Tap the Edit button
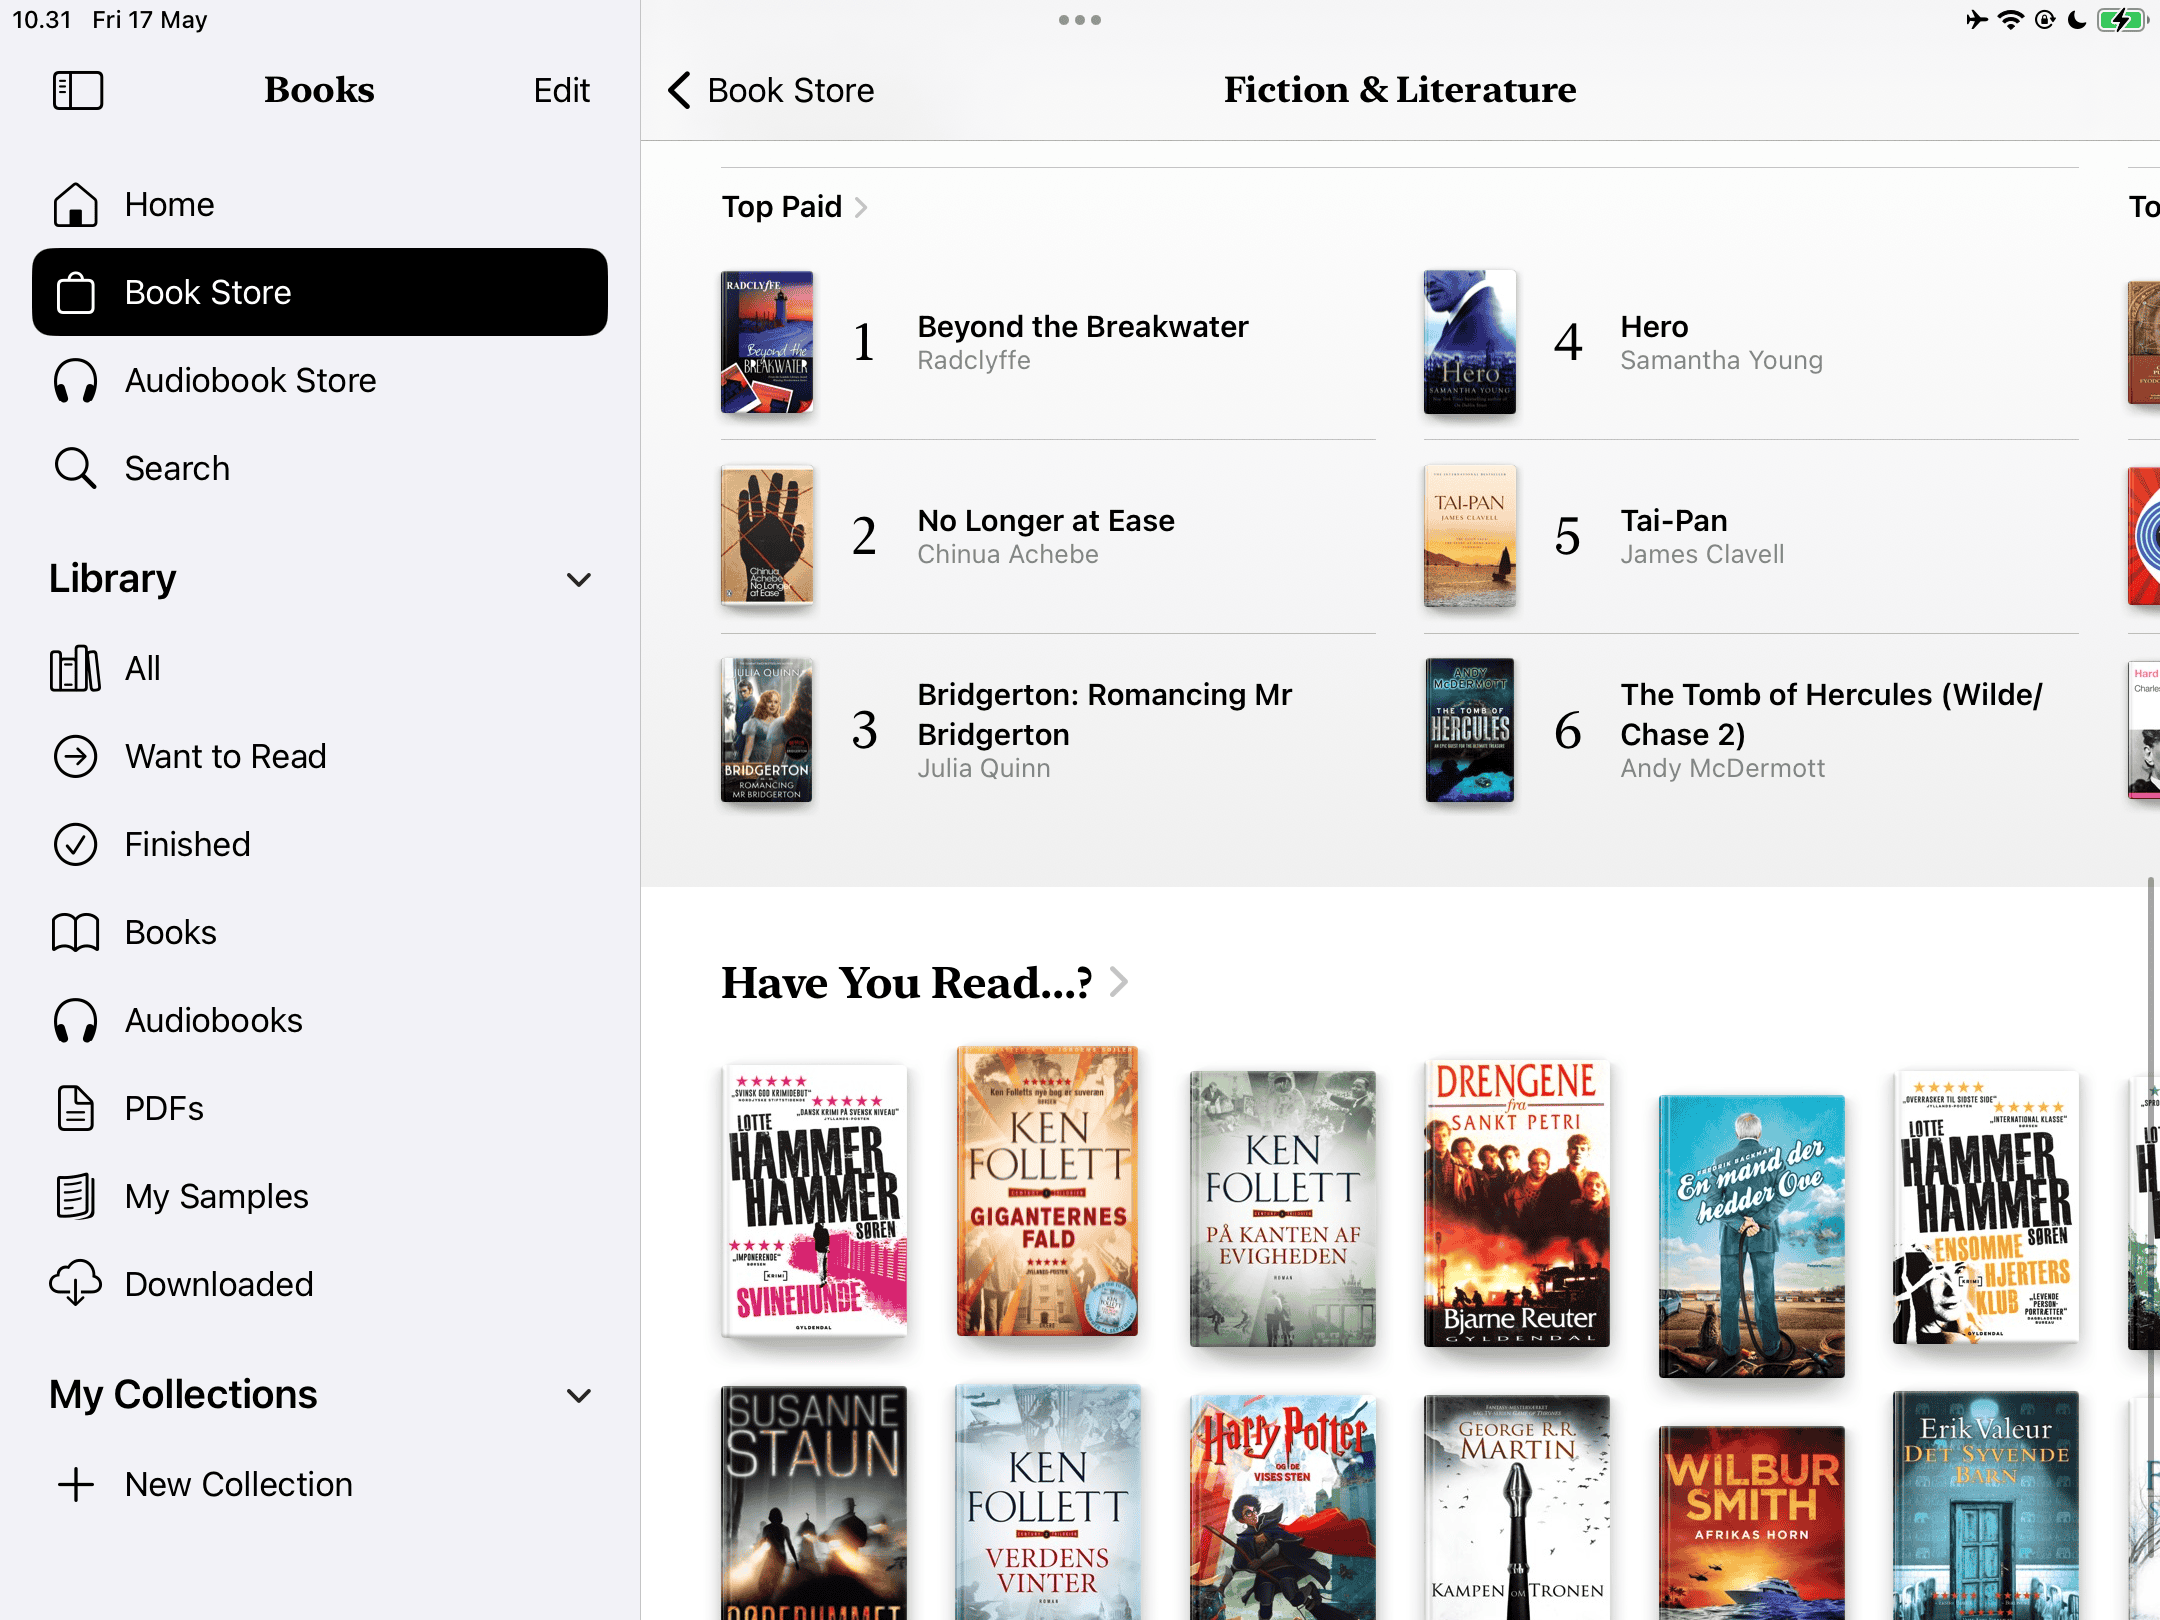 pos(561,90)
